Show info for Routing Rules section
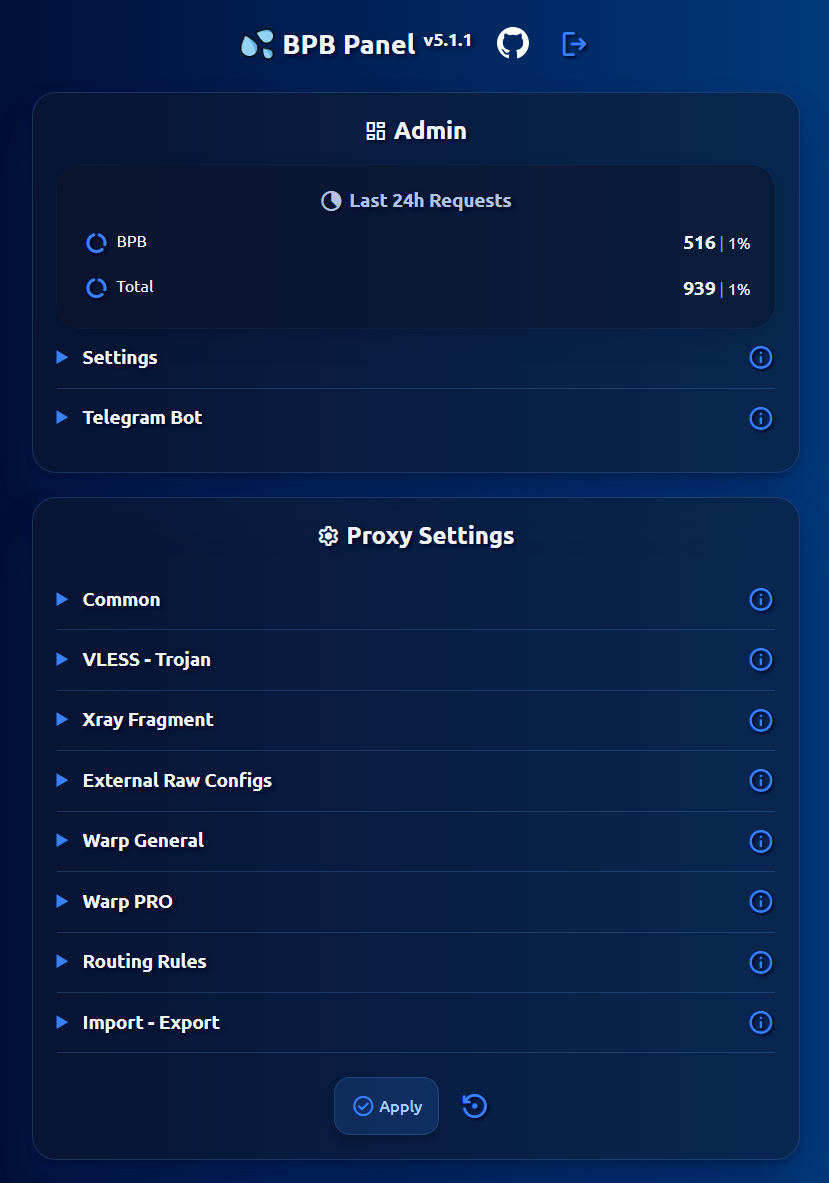Image resolution: width=829 pixels, height=1183 pixels. (x=760, y=962)
